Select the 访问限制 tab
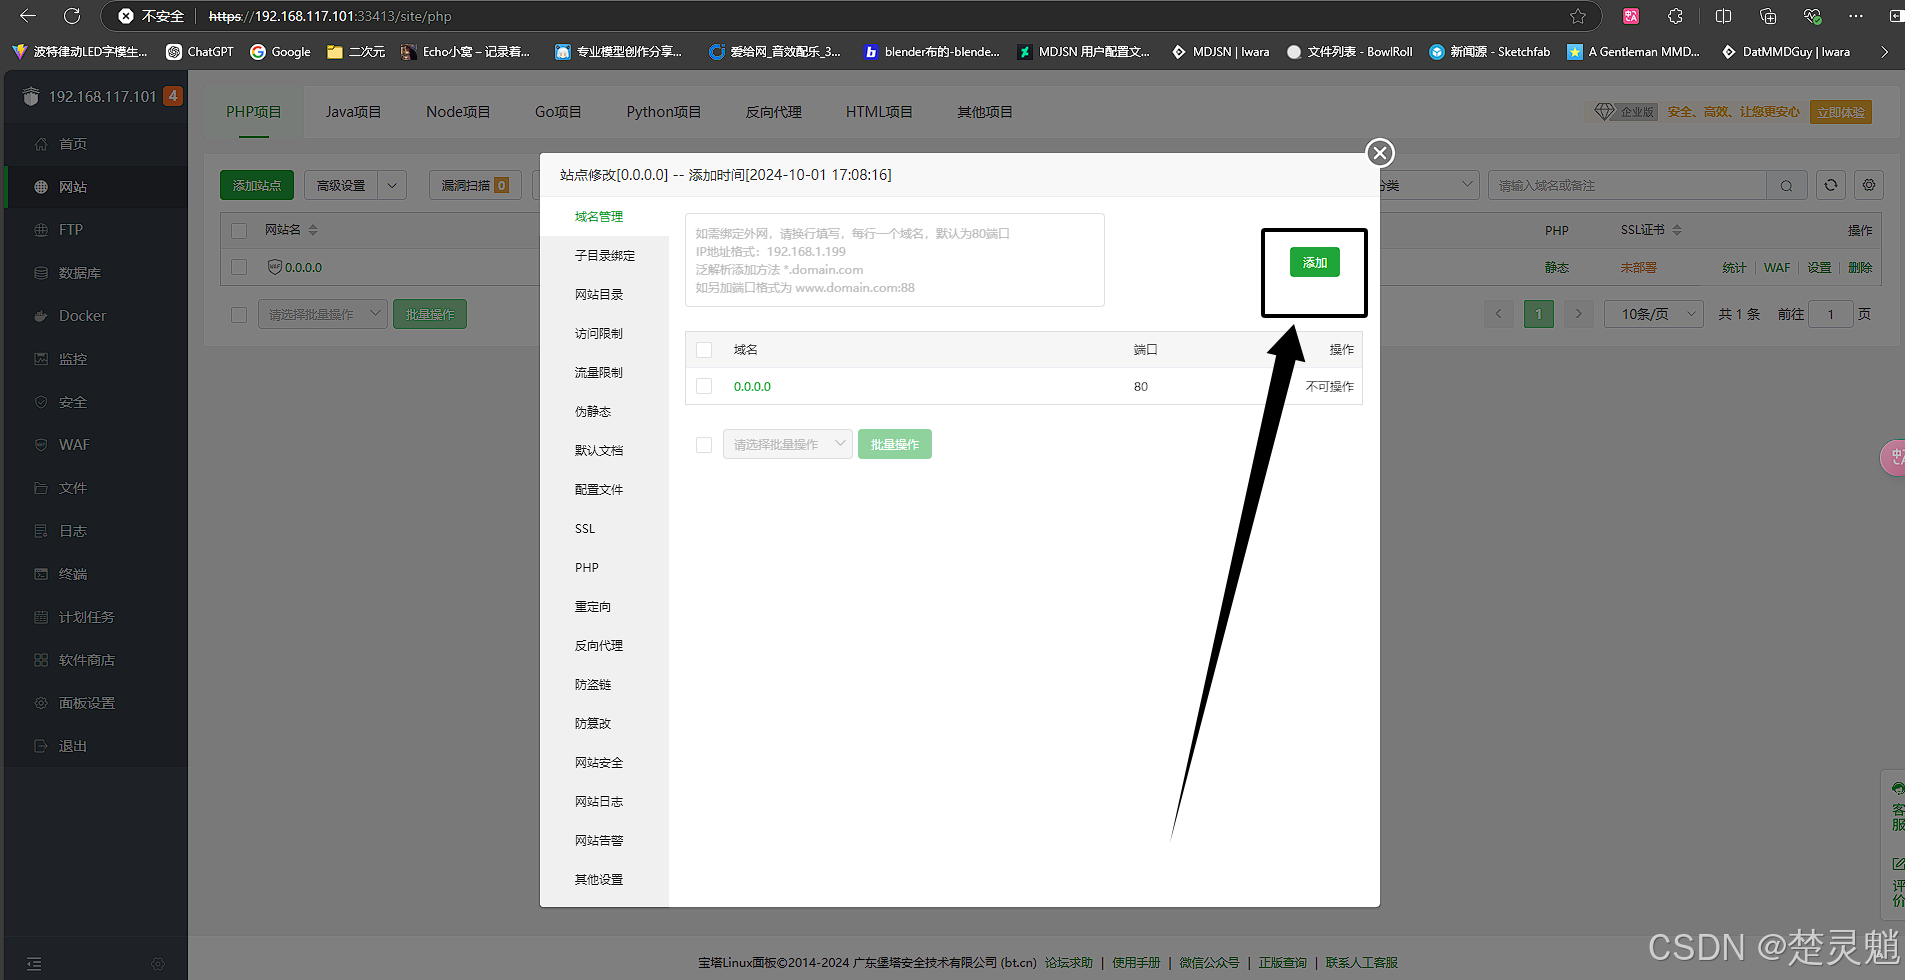This screenshot has height=980, width=1905. coord(604,334)
